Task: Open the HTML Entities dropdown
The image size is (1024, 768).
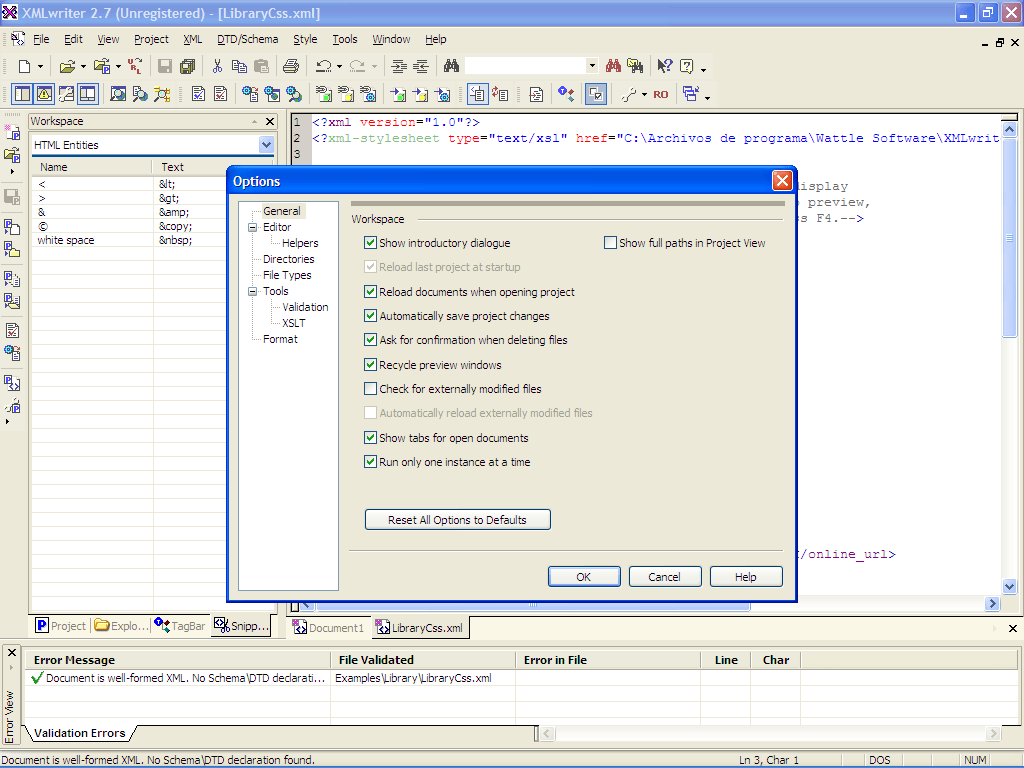Action: (266, 145)
